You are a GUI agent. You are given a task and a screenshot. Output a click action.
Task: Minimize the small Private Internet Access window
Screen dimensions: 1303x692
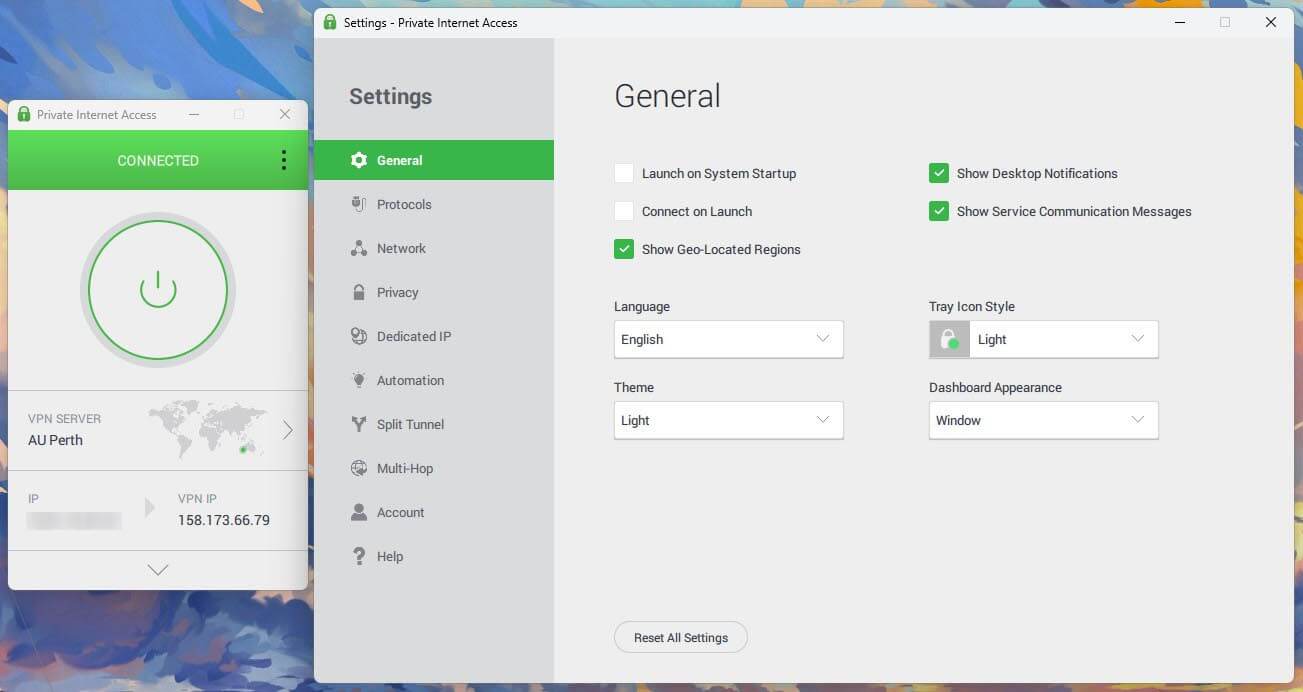[x=193, y=114]
